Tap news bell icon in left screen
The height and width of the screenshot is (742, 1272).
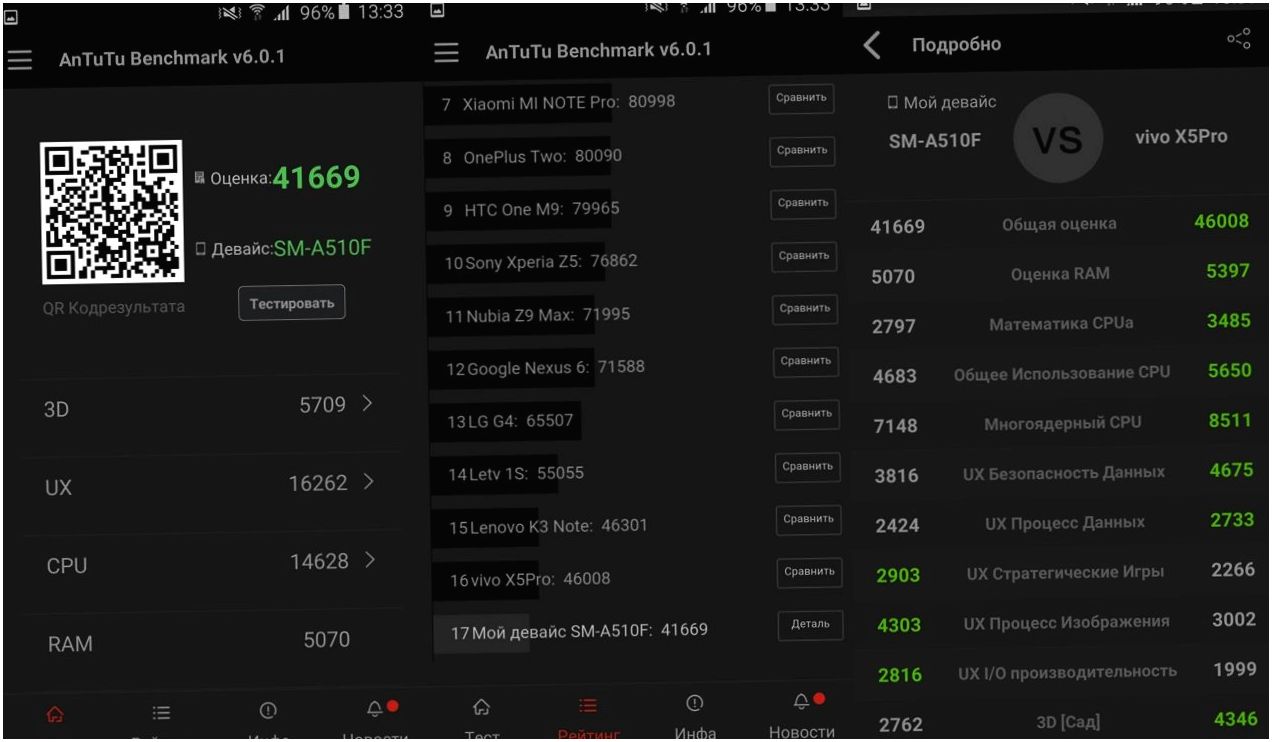pyautogui.click(x=375, y=709)
